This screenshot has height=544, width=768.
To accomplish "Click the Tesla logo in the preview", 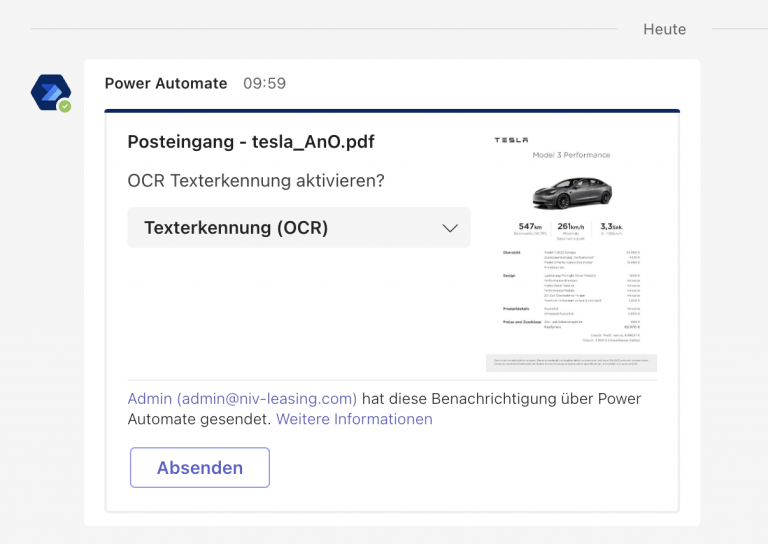I will tap(511, 140).
